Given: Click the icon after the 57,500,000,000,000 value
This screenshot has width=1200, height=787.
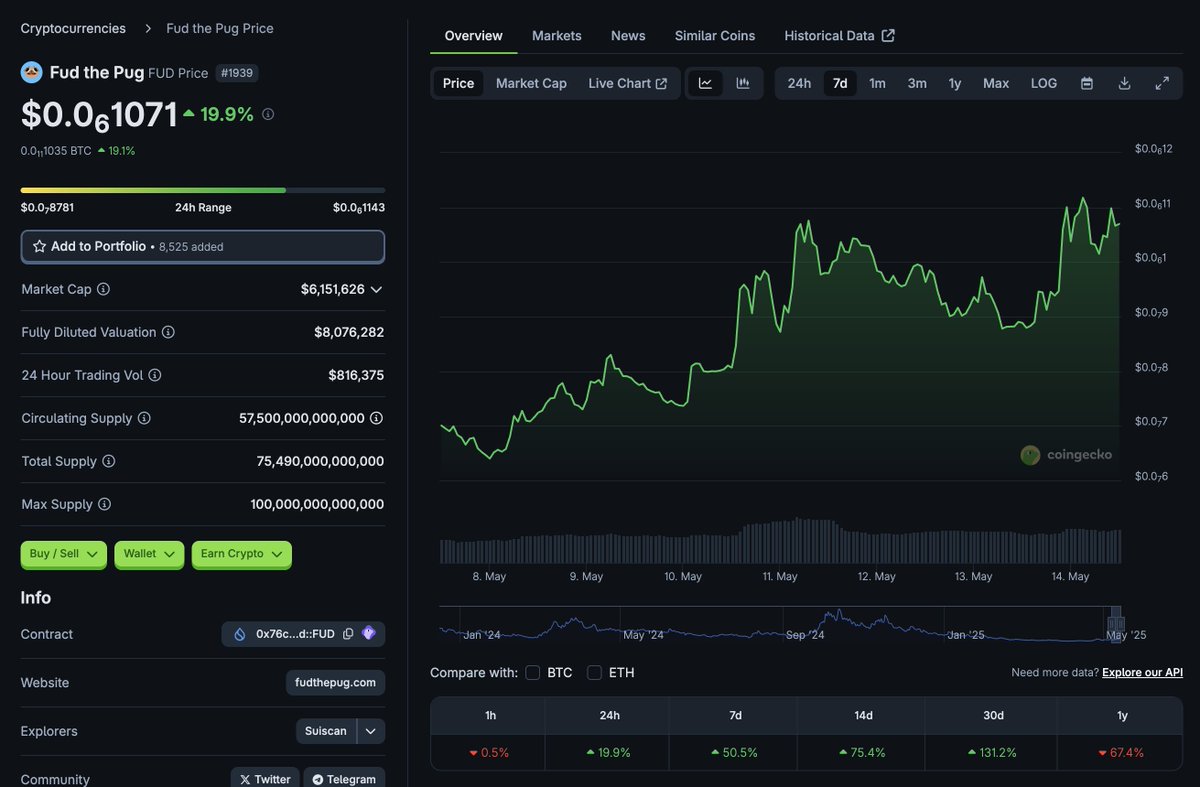Looking at the screenshot, I should coord(377,418).
